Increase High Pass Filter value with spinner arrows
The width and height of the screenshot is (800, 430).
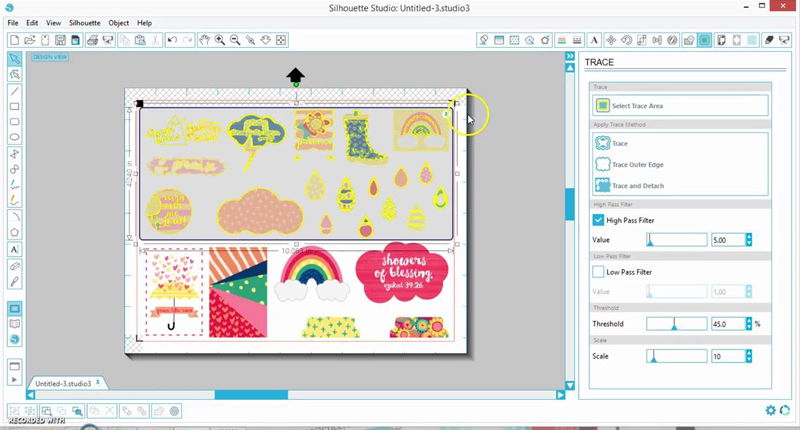point(748,240)
